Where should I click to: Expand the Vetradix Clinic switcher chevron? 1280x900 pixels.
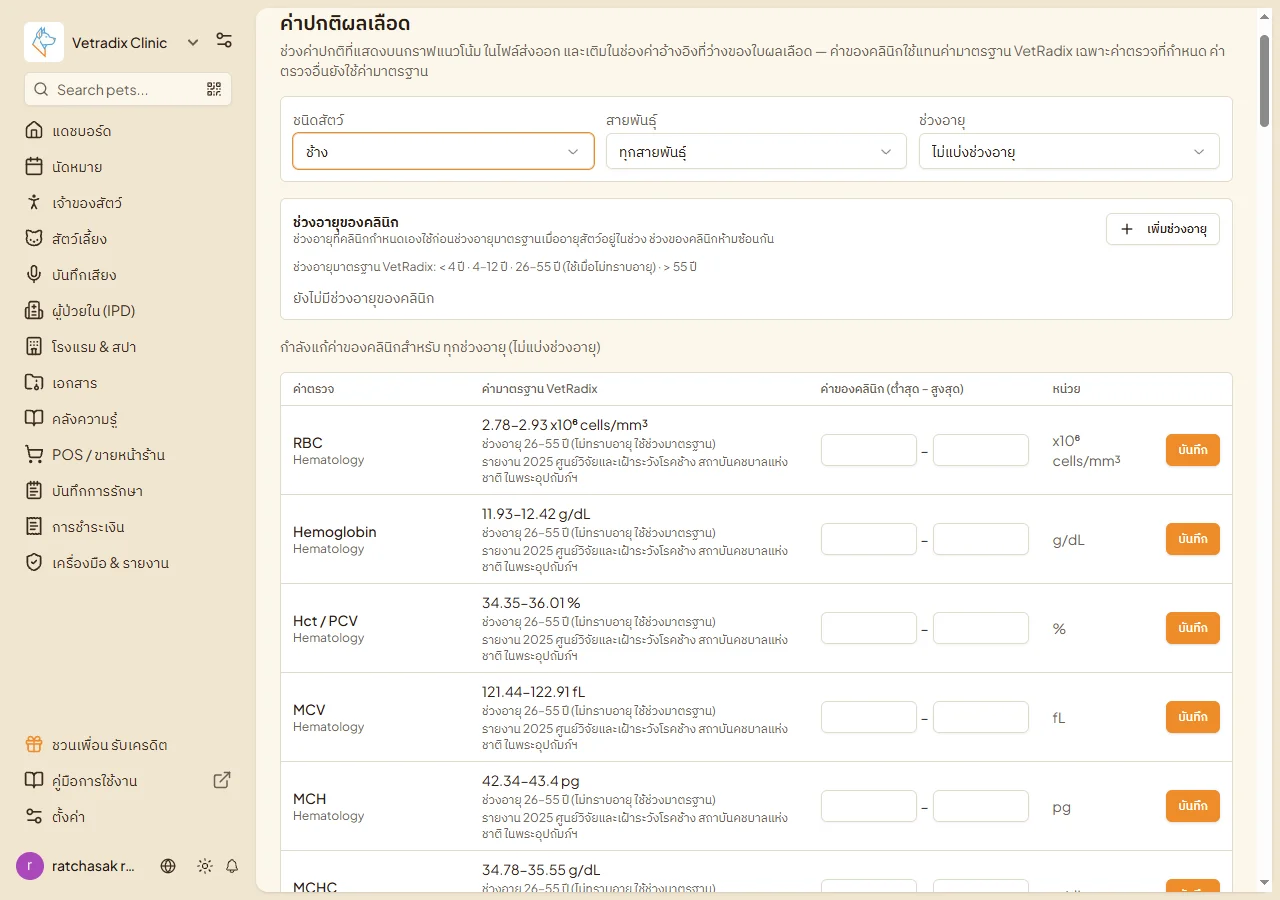[193, 42]
